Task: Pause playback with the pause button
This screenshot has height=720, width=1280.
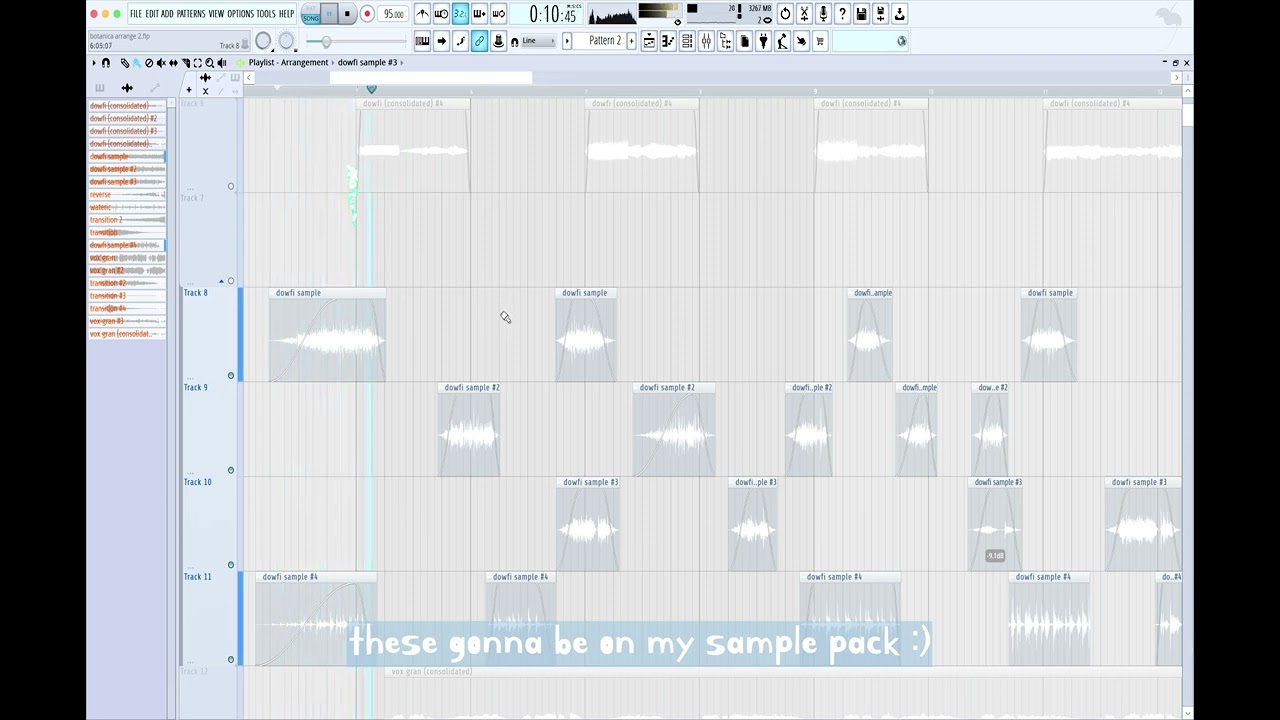Action: 329,14
